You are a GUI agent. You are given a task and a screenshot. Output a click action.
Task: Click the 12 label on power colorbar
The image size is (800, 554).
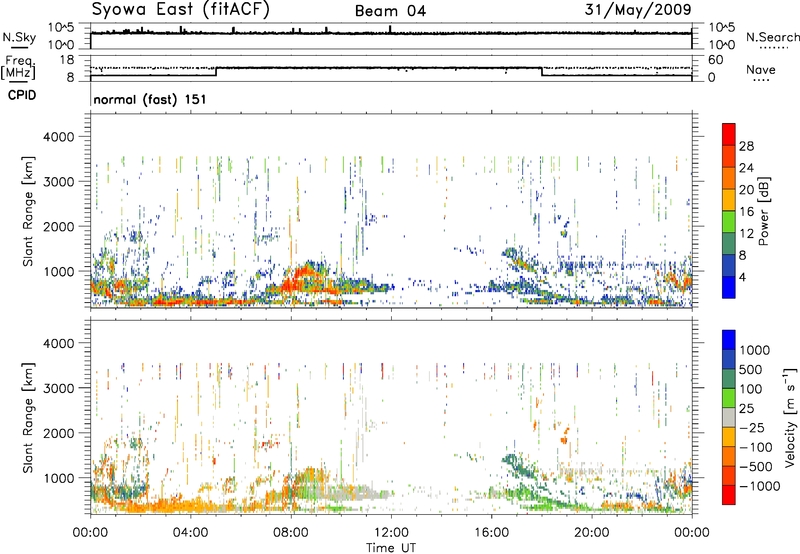(746, 233)
